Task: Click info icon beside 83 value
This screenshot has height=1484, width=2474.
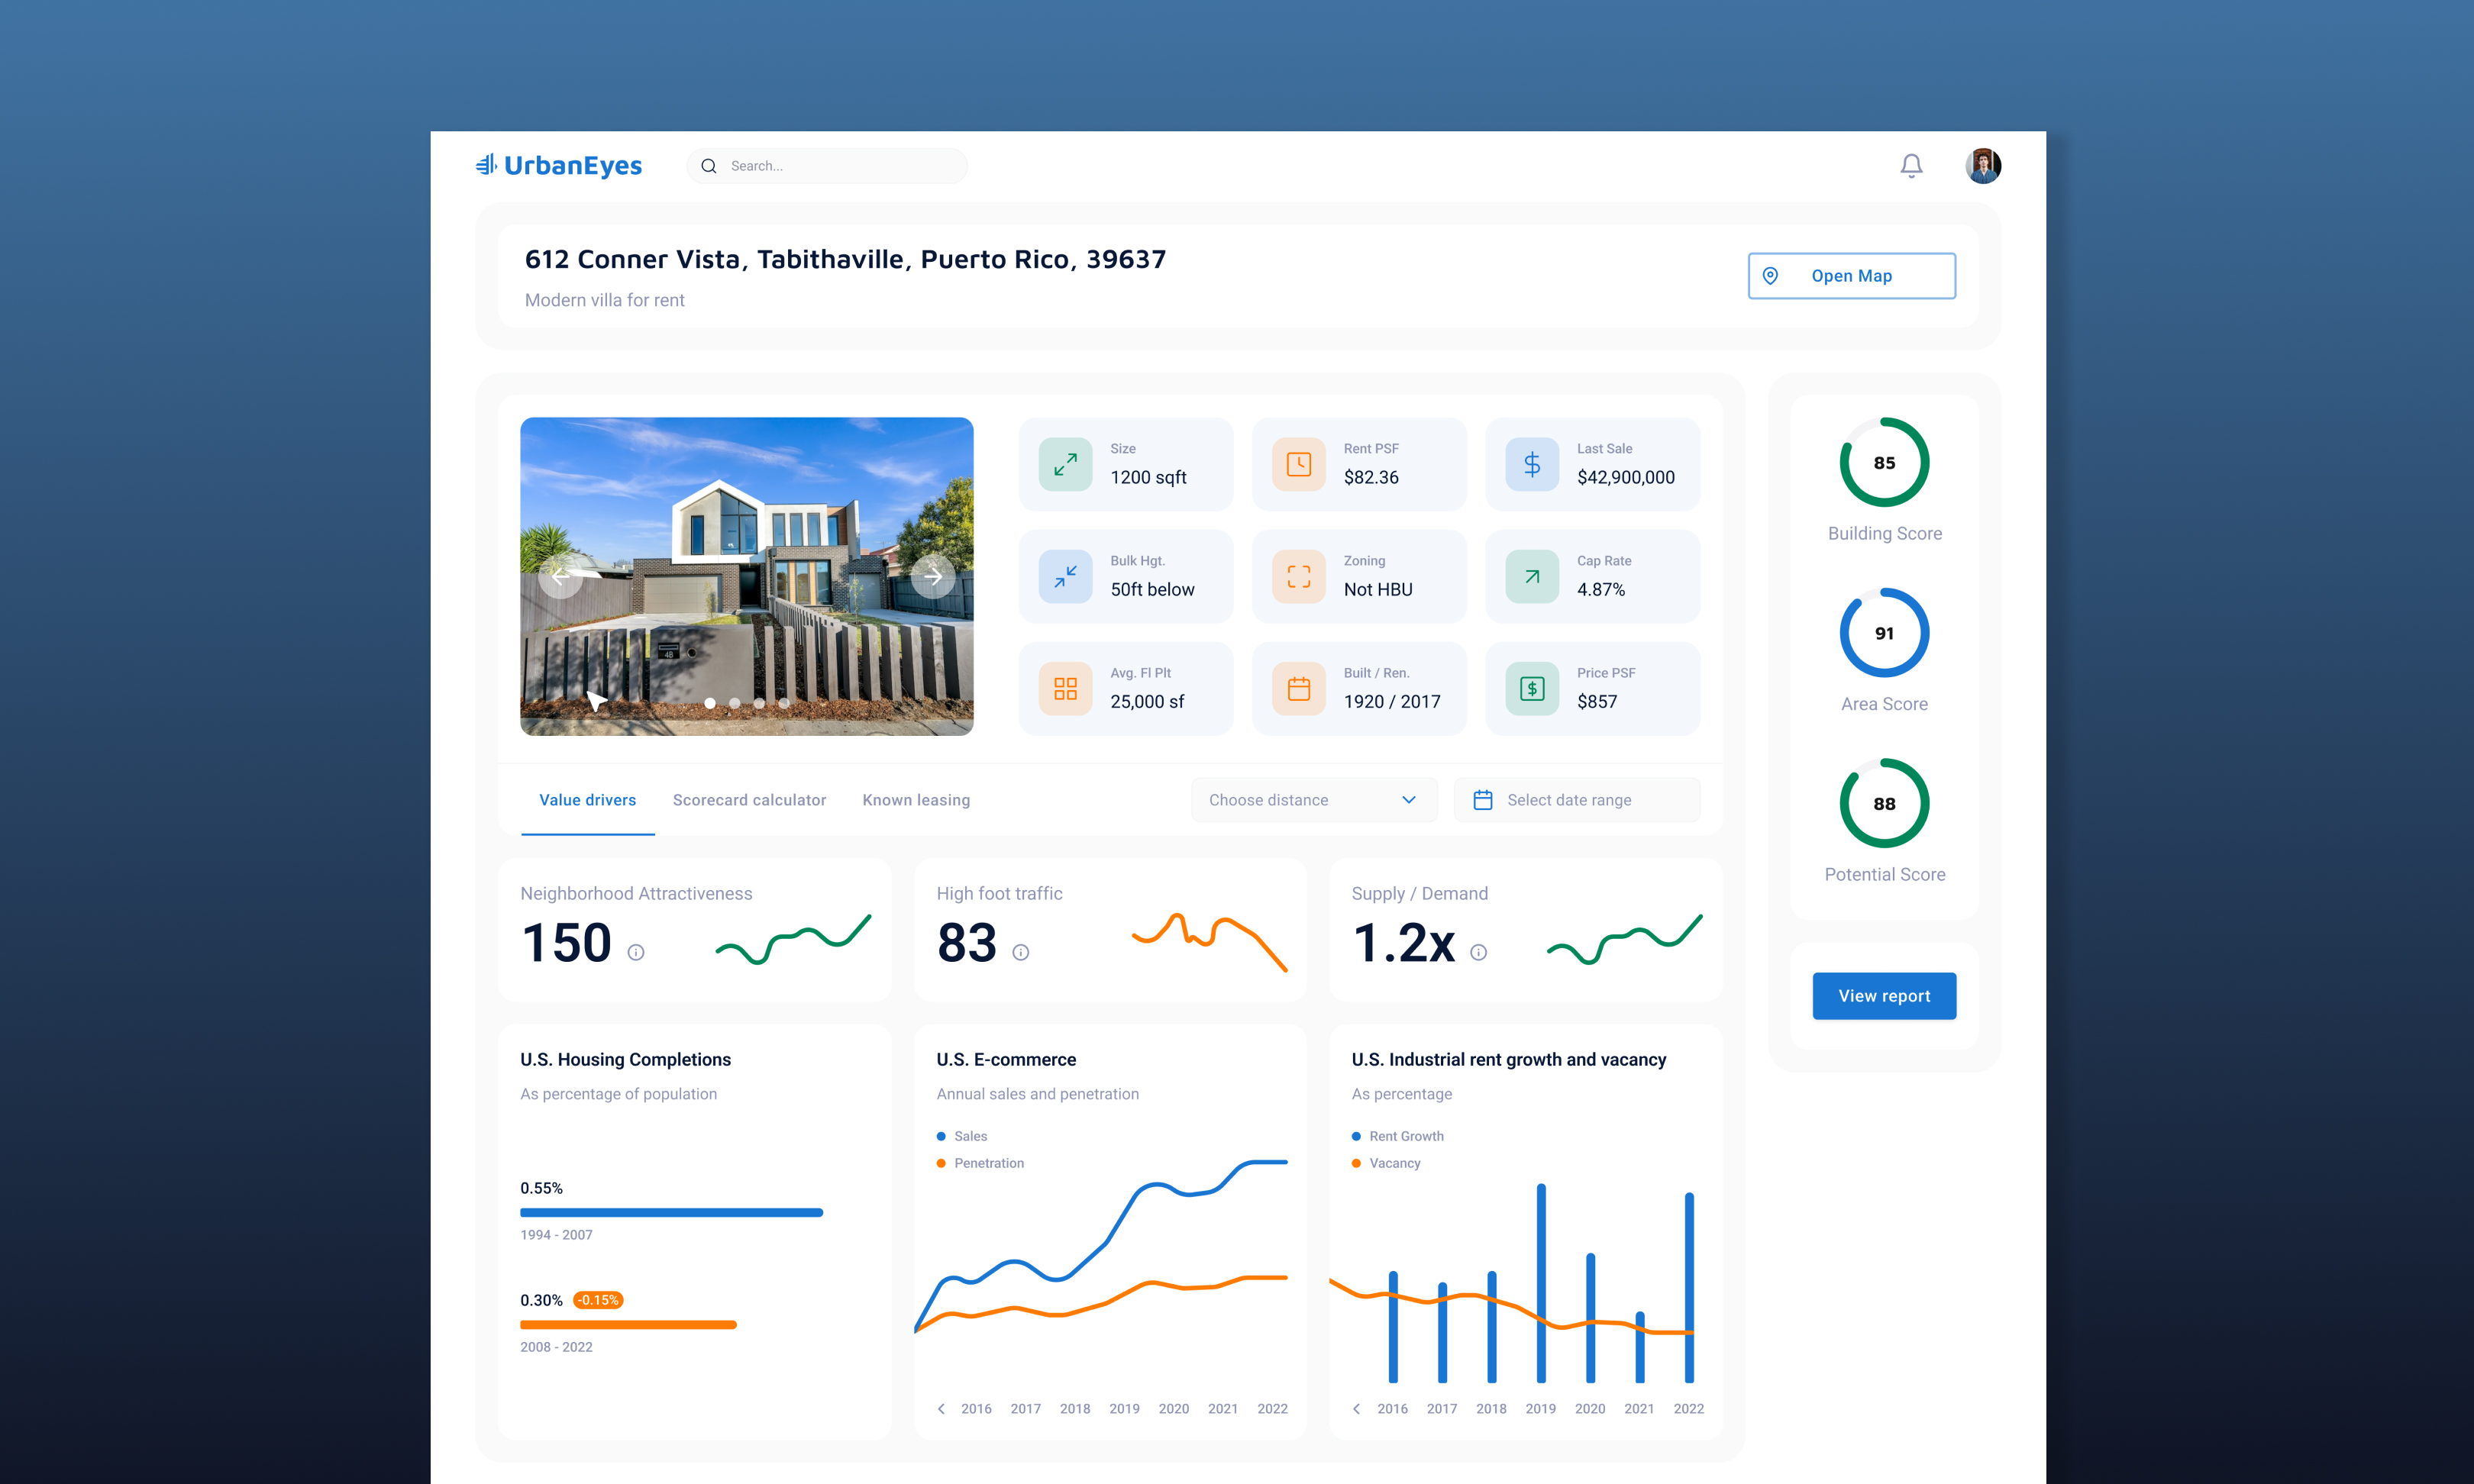Action: (1020, 952)
